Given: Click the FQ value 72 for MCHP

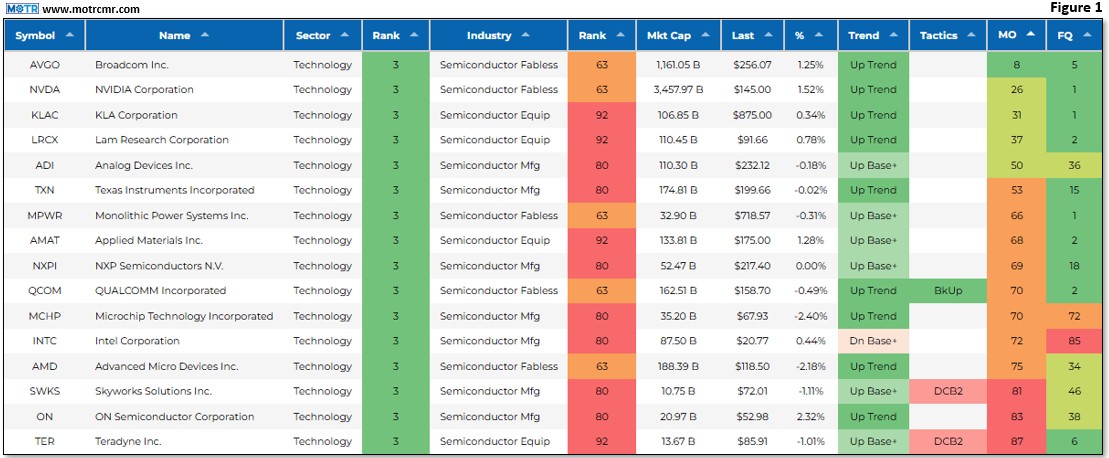Looking at the screenshot, I should point(1074,316).
